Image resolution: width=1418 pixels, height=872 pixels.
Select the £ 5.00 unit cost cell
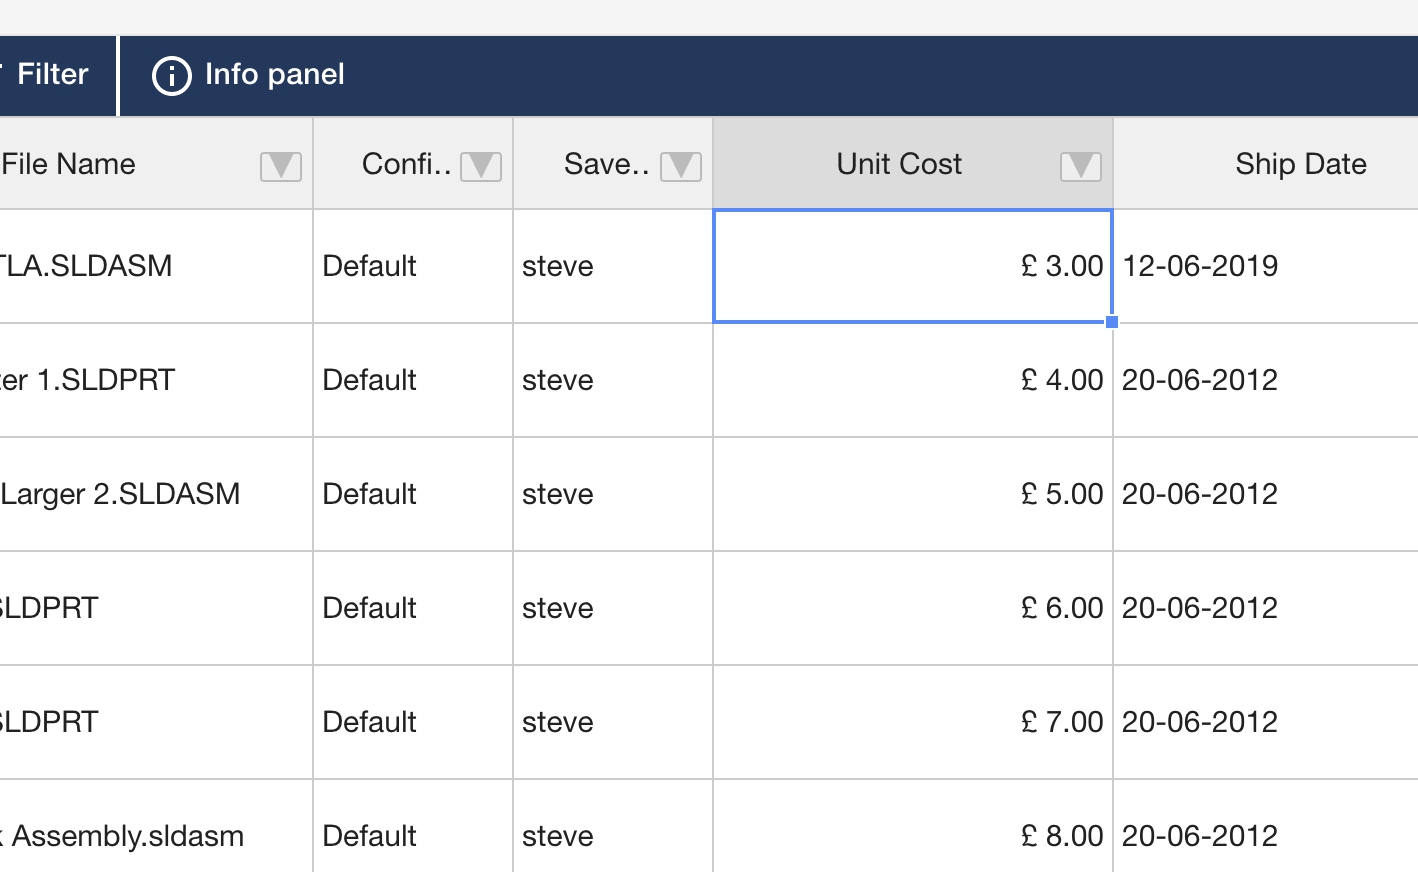click(912, 494)
